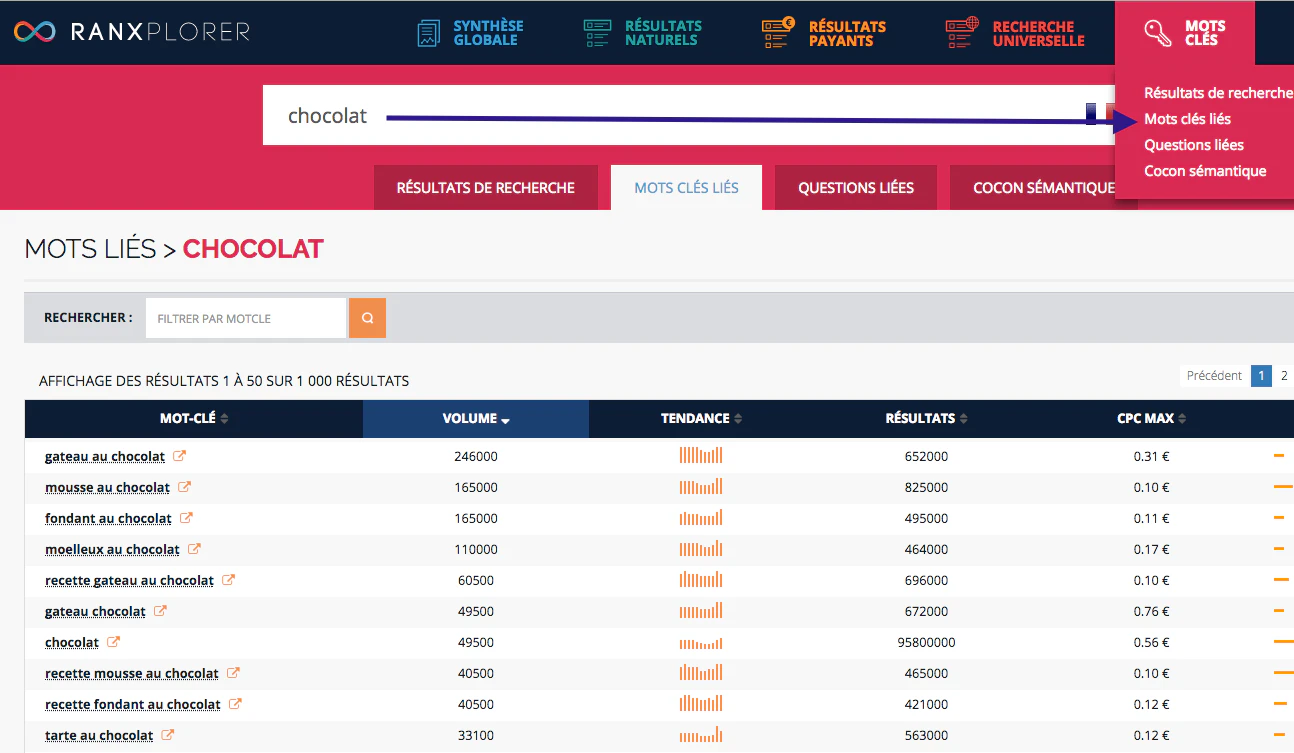
Task: Focus the chocolat search field
Action: (690, 116)
